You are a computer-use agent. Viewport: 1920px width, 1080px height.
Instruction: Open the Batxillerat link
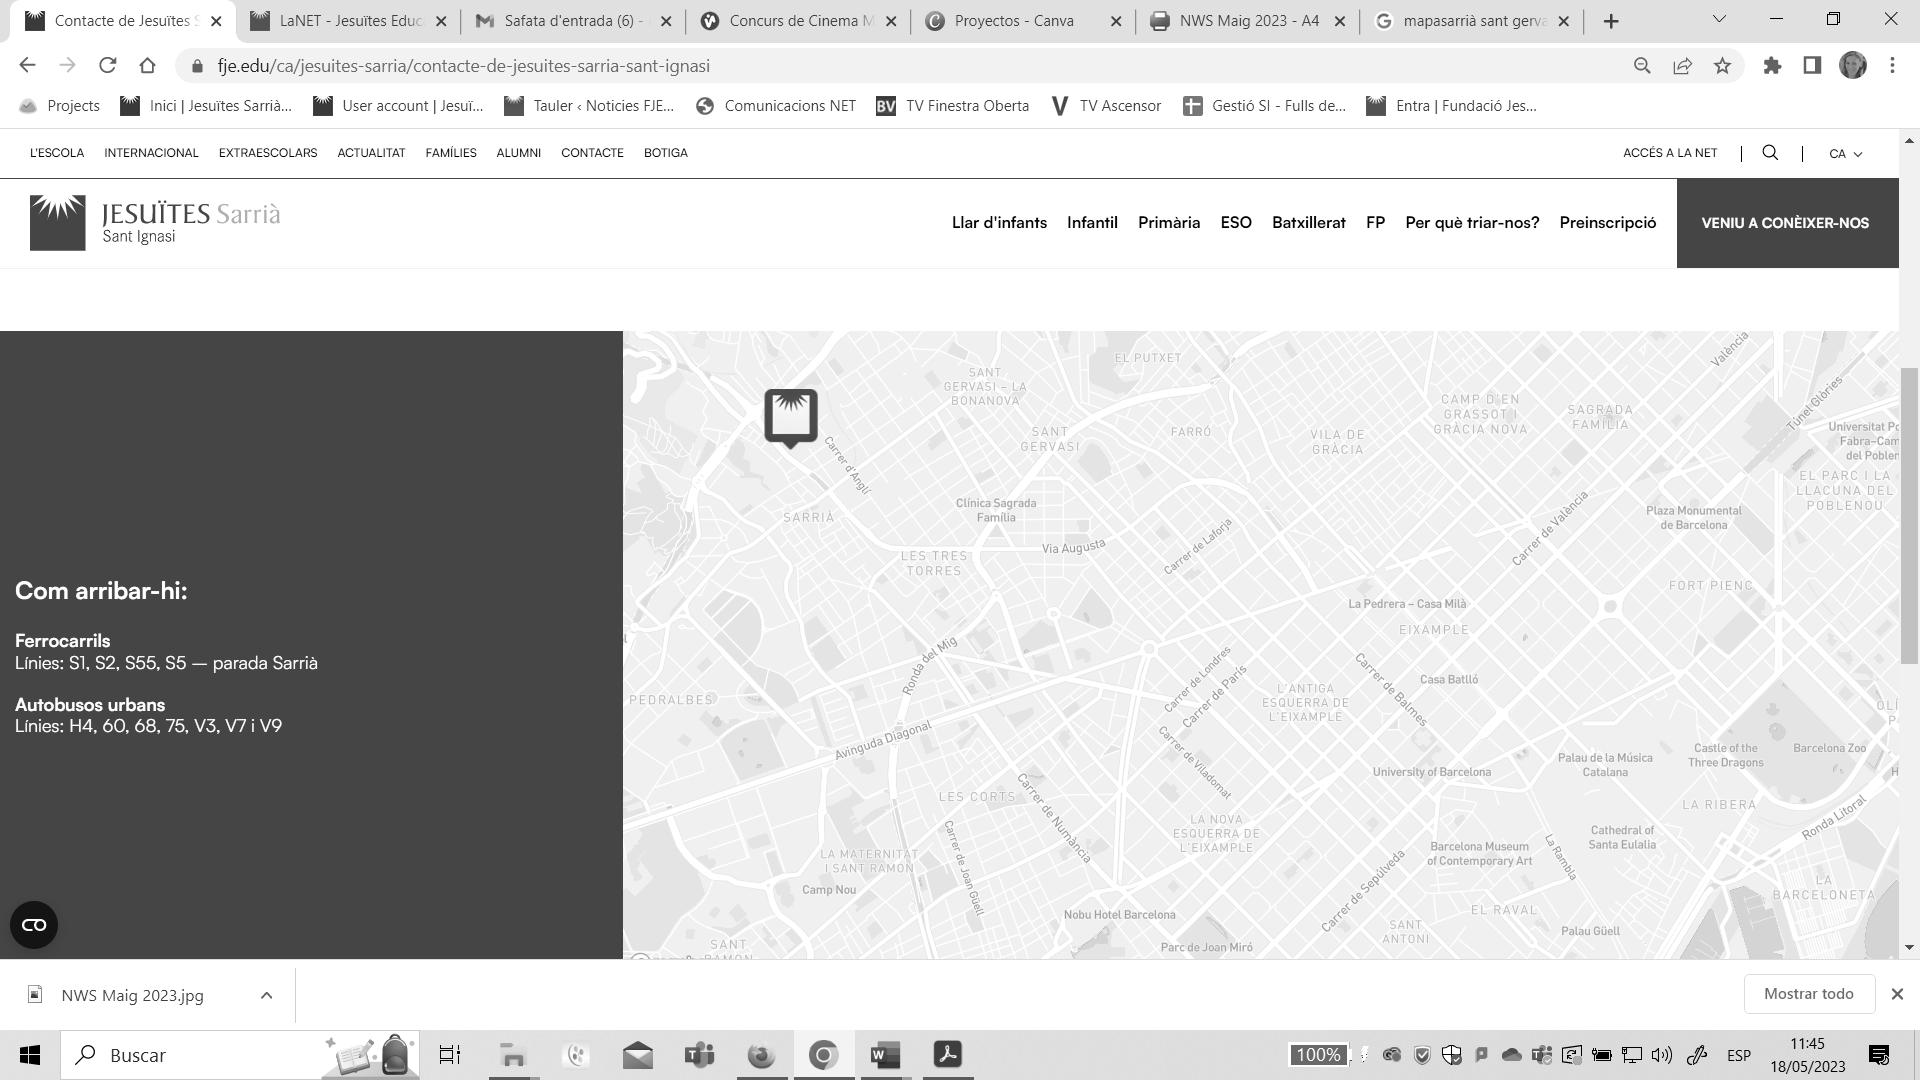pos(1308,223)
